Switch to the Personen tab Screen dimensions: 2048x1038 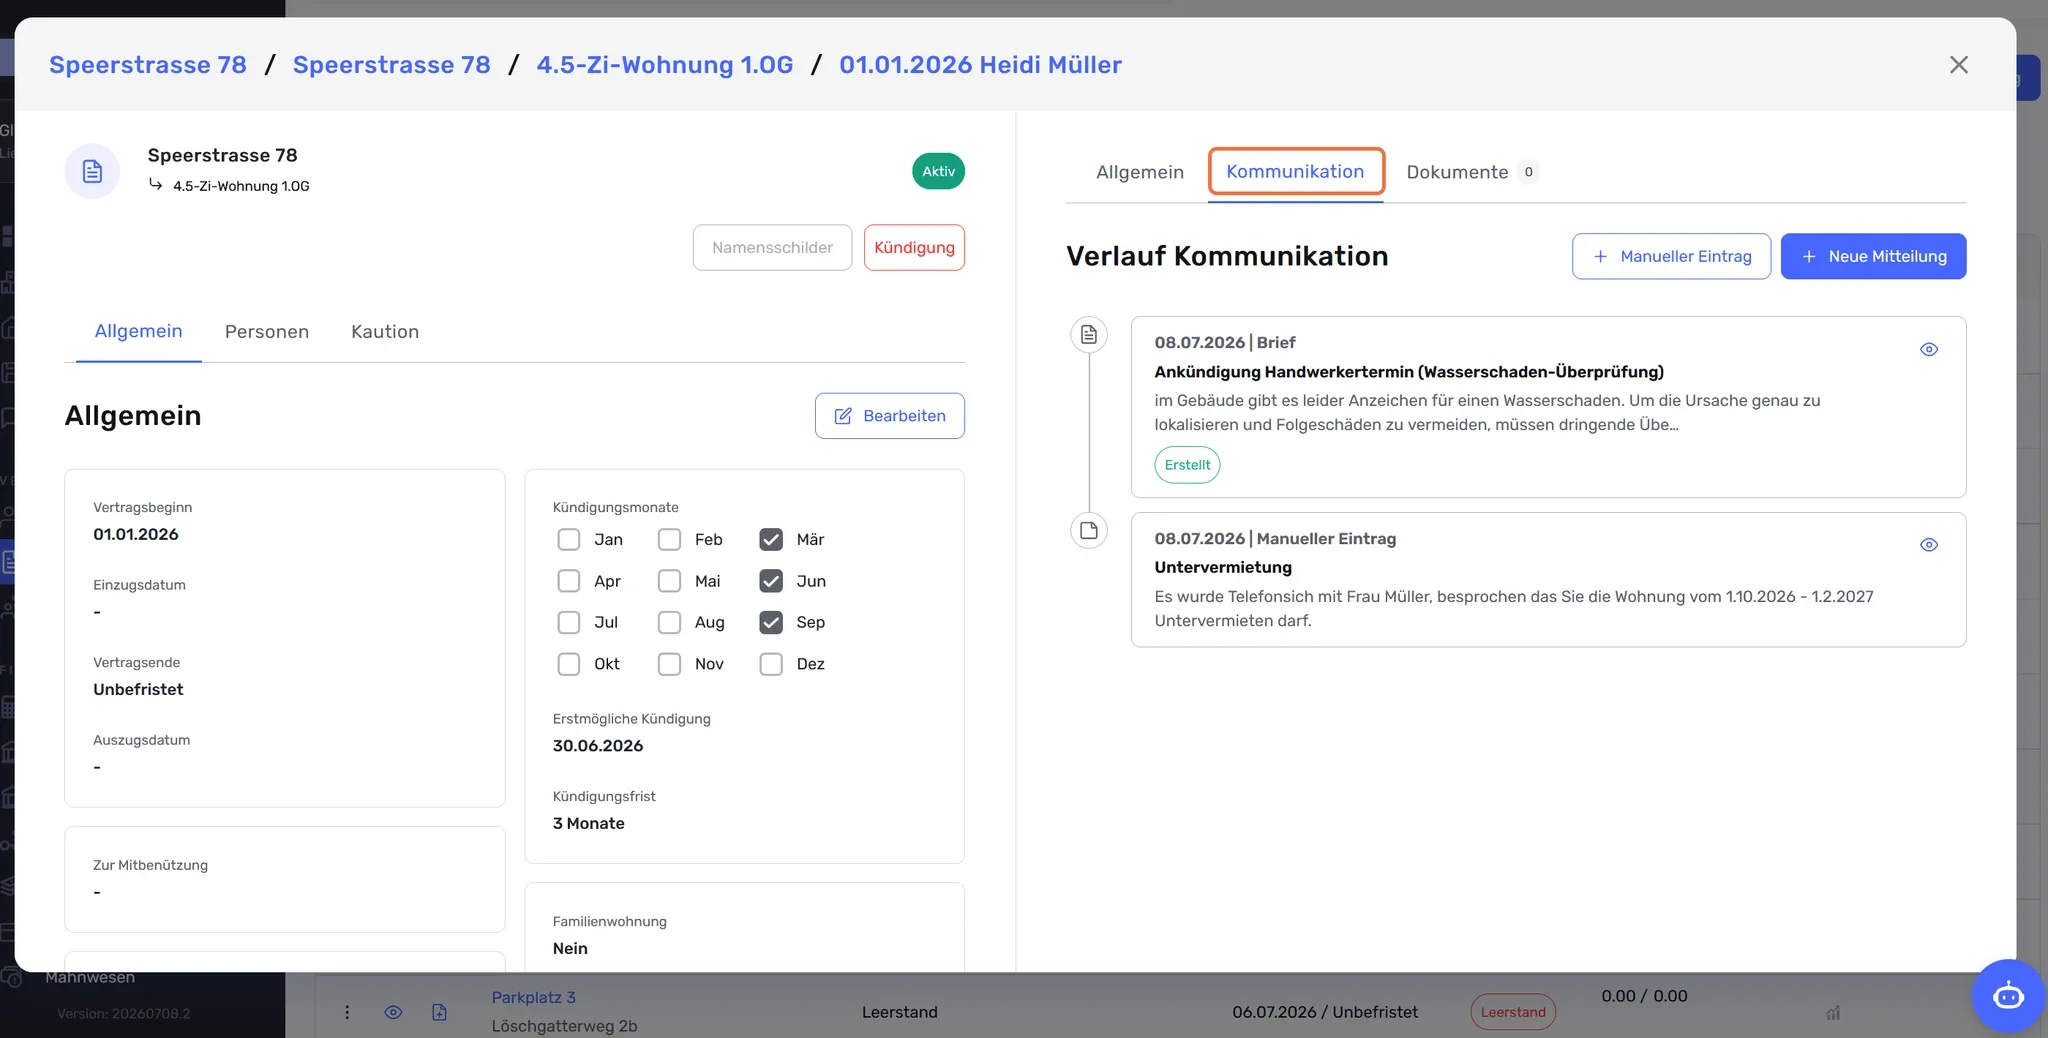coord(267,332)
